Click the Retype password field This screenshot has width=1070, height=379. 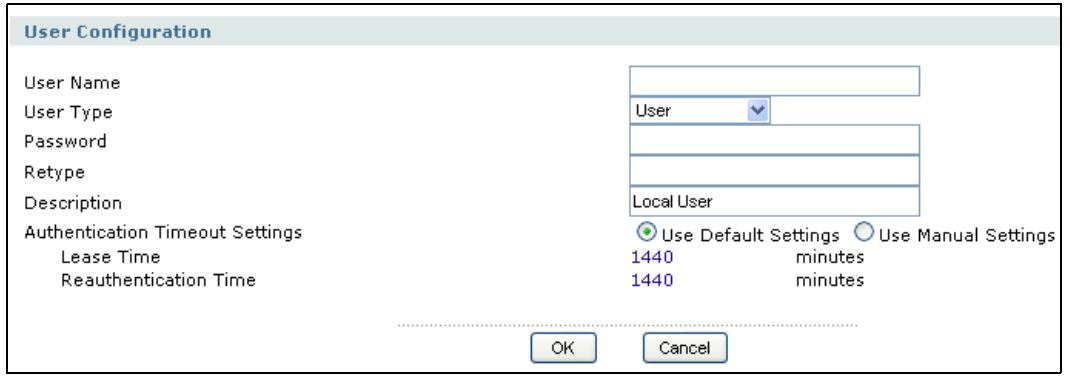pos(775,171)
